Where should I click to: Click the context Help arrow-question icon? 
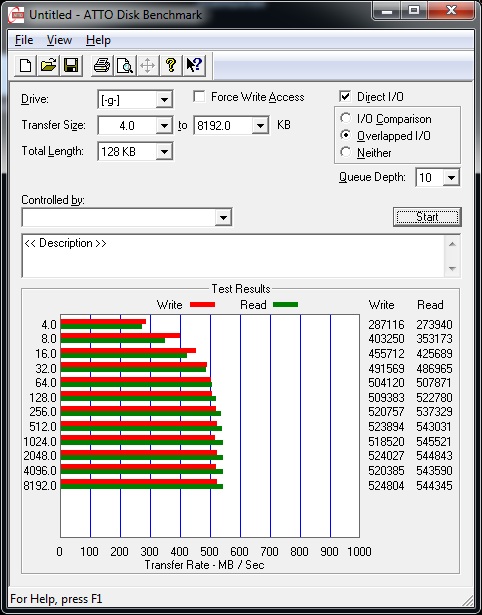(194, 65)
